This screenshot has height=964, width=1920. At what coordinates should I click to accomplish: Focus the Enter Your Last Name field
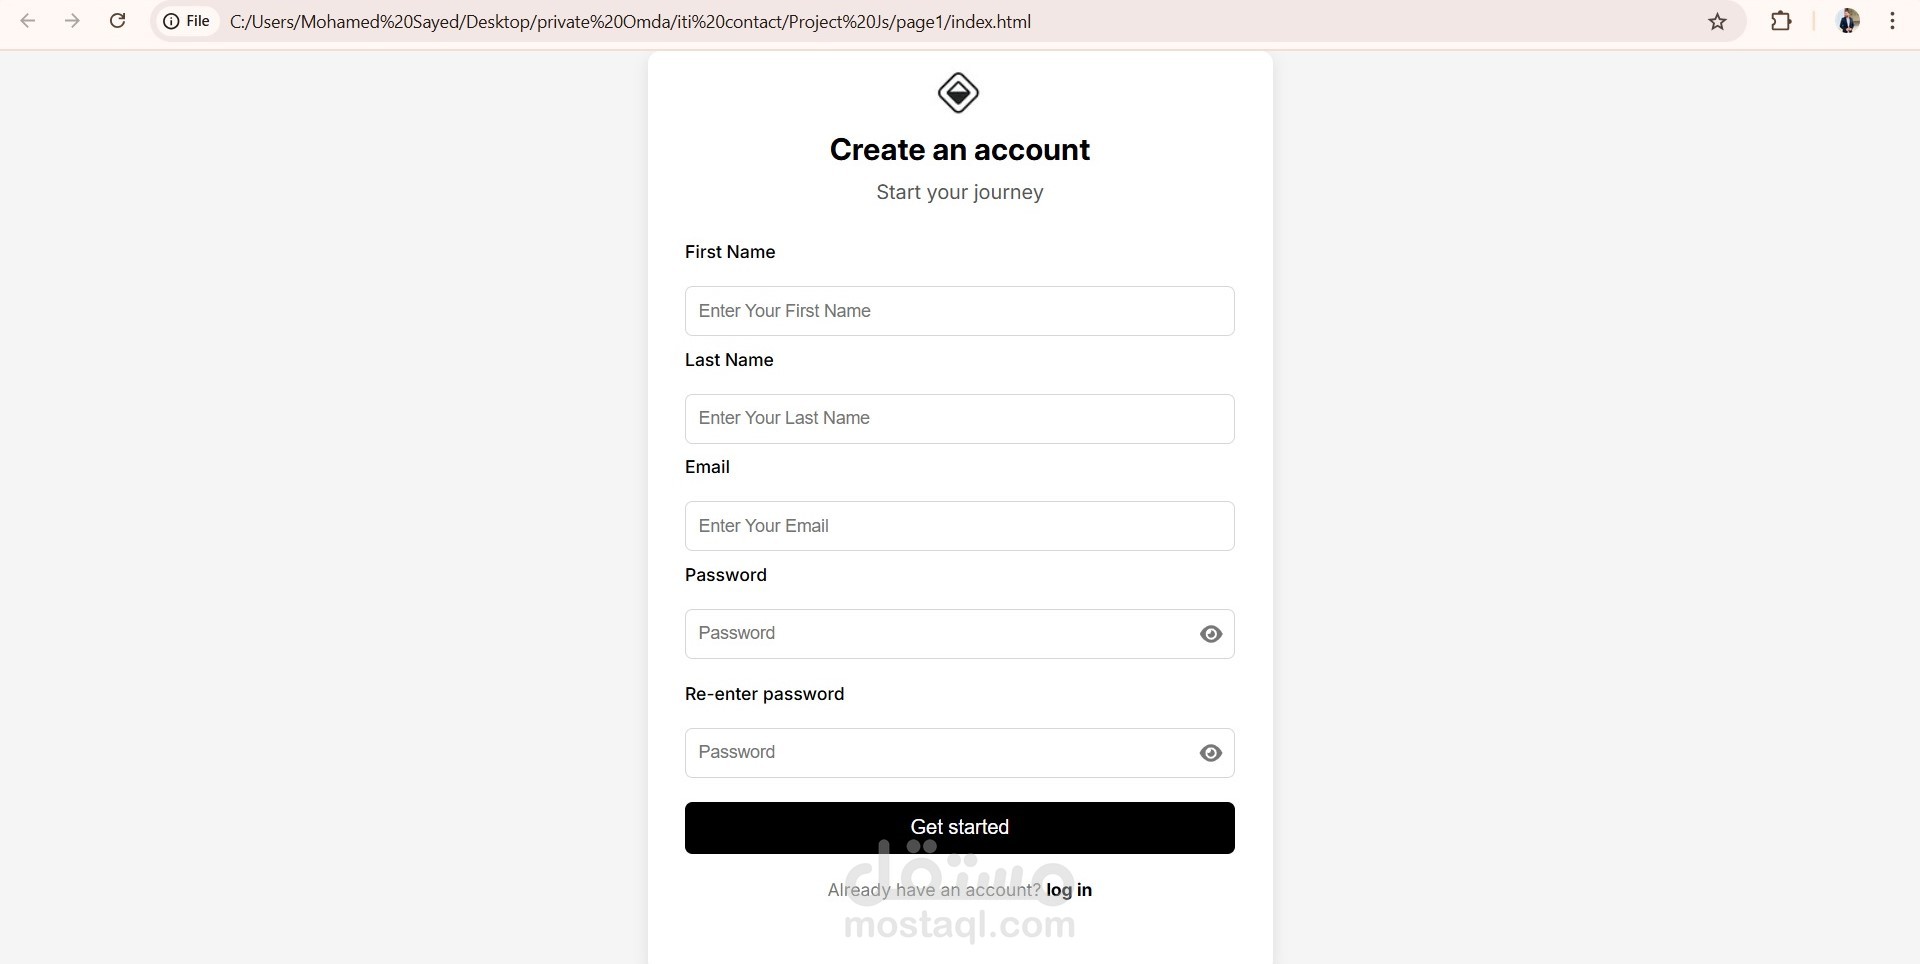pyautogui.click(x=960, y=419)
